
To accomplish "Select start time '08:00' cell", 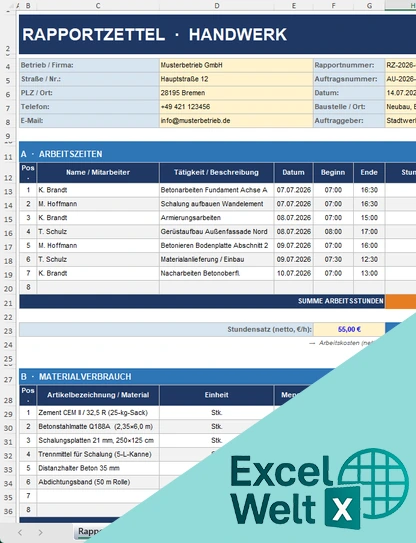I will pyautogui.click(x=333, y=232).
